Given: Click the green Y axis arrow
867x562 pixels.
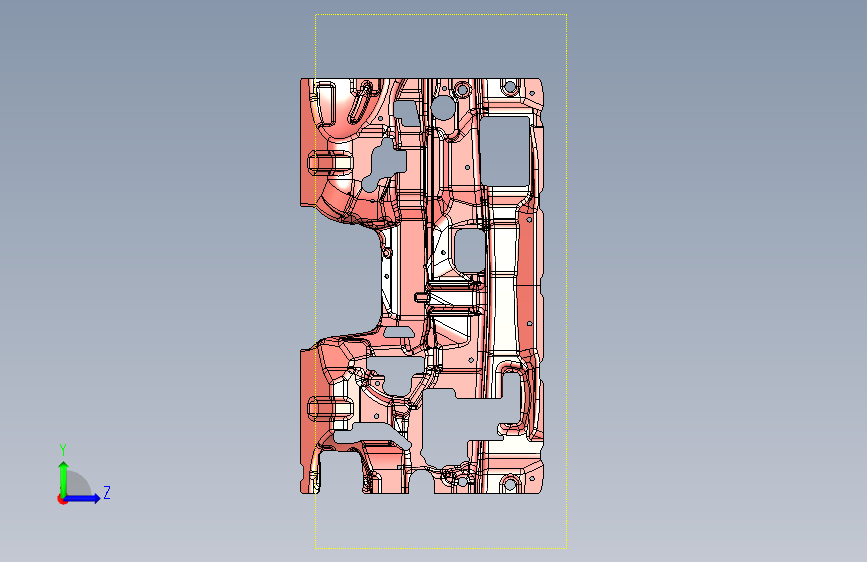Looking at the screenshot, I should click(64, 479).
